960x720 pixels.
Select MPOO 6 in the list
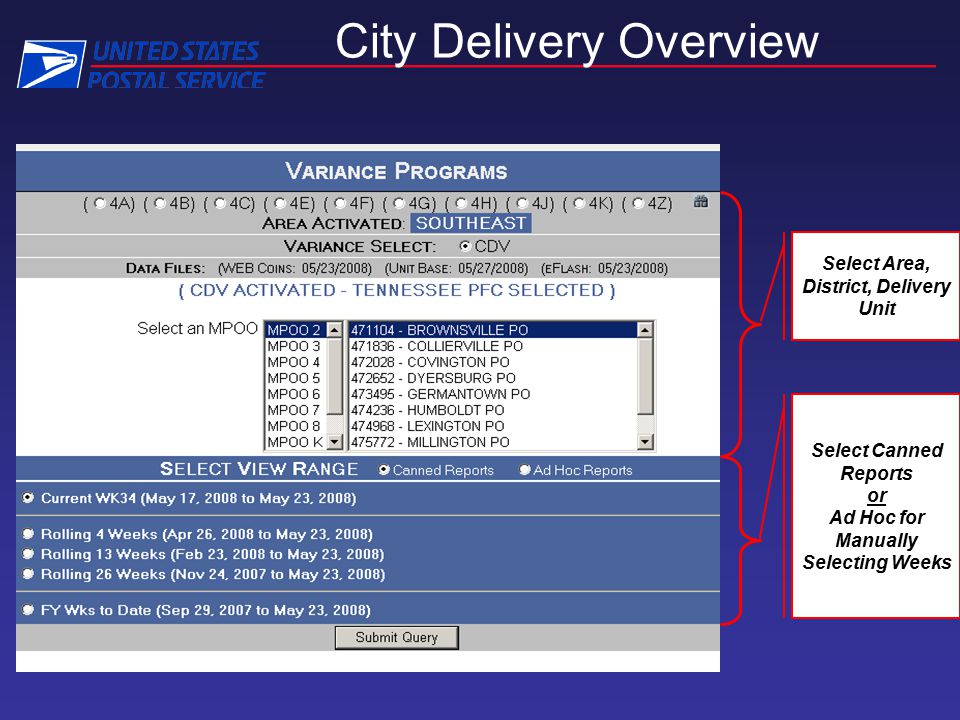295,394
